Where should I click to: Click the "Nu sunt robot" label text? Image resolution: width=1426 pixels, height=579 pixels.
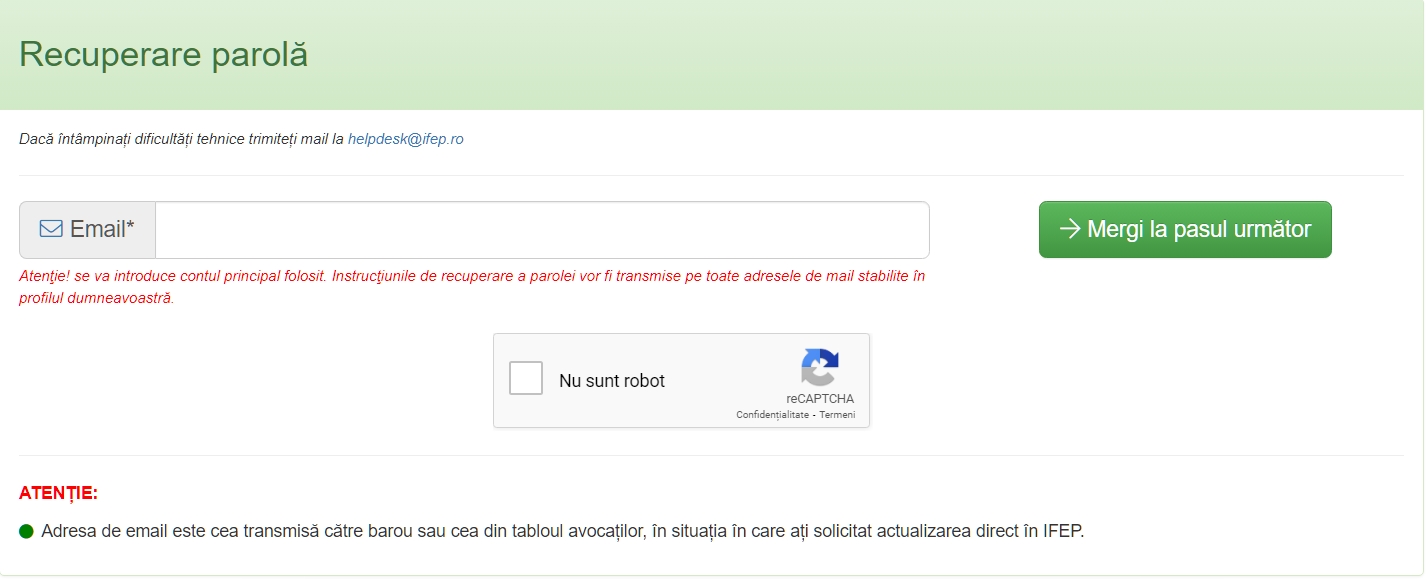click(612, 381)
